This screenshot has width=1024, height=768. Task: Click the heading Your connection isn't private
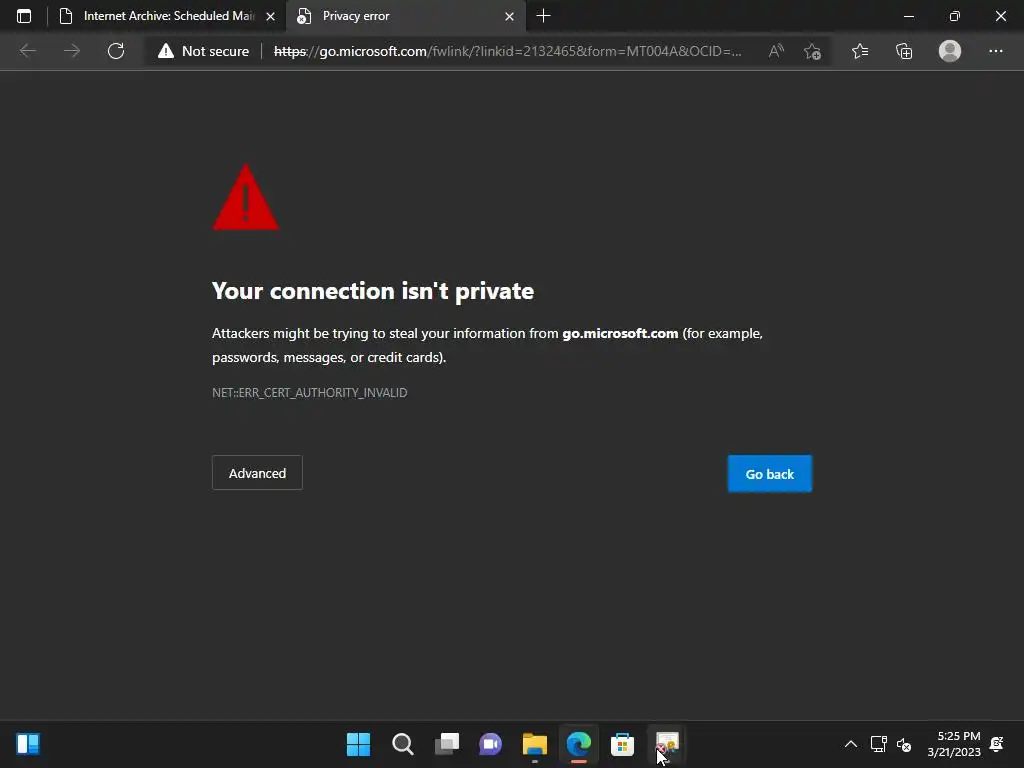373,291
